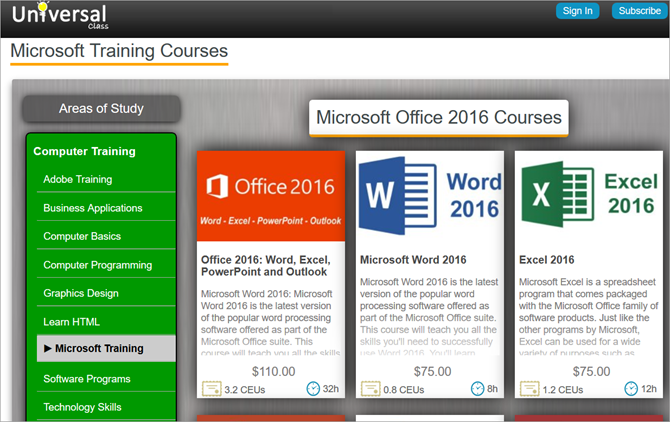Click the 32h clock icon
Image resolution: width=670 pixels, height=422 pixels.
point(313,389)
